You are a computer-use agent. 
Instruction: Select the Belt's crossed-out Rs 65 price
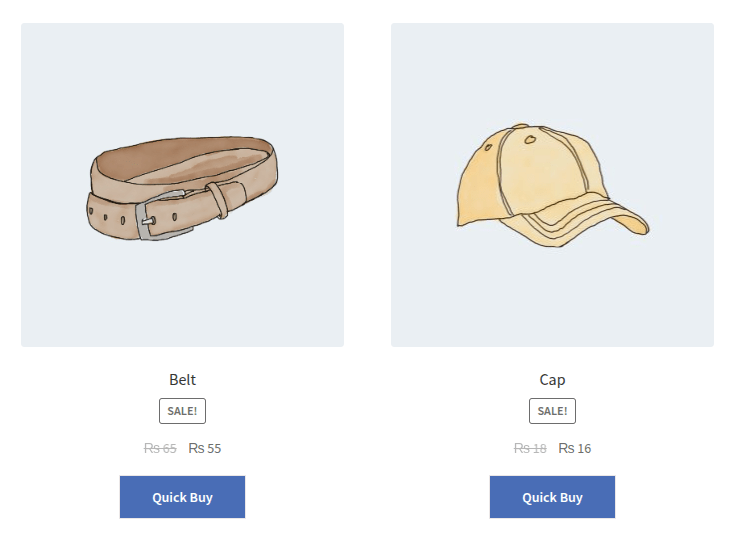(160, 449)
